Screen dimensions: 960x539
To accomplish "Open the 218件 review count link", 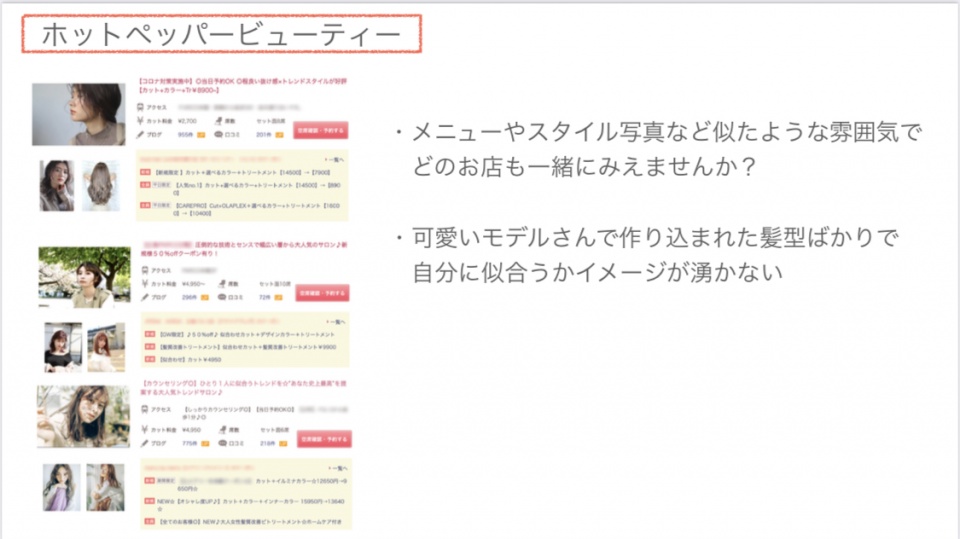I will click(268, 443).
